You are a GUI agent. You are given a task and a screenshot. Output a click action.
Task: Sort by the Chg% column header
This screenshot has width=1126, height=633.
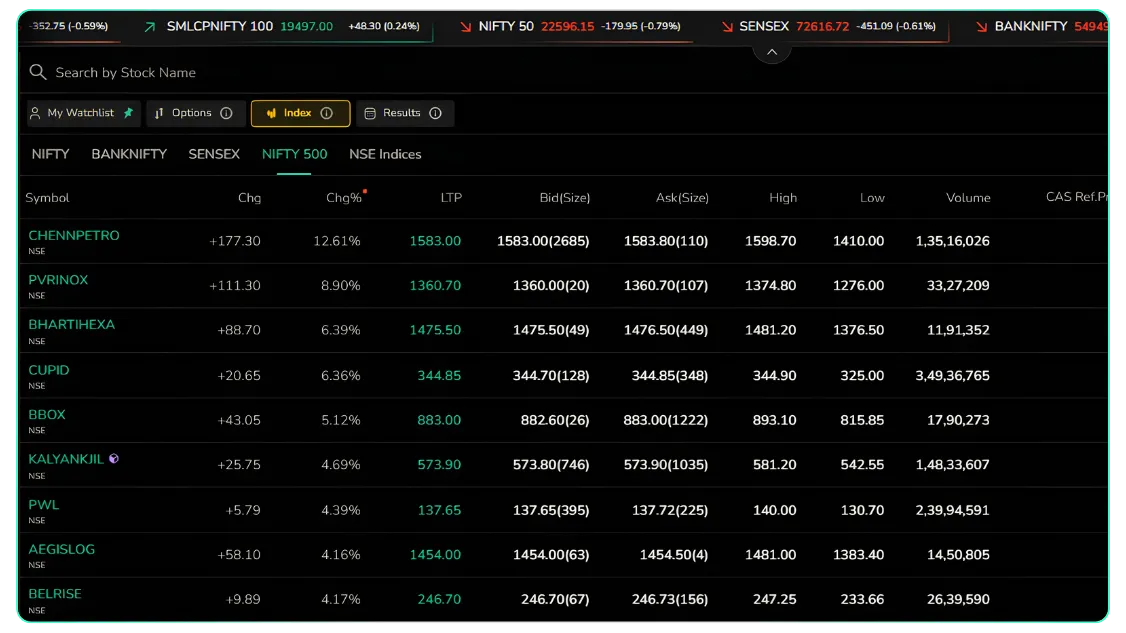pyautogui.click(x=344, y=198)
